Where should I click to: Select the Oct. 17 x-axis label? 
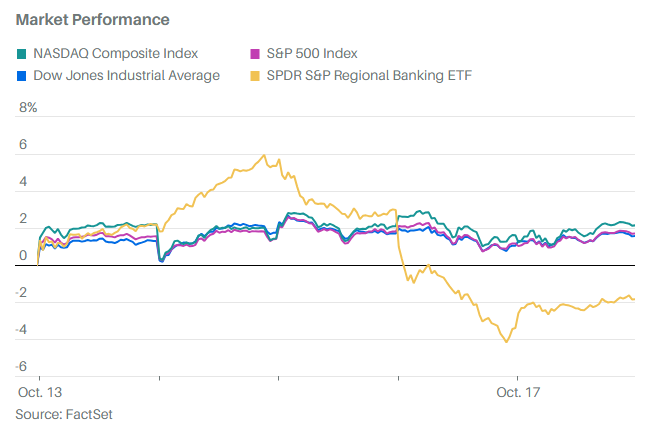click(x=518, y=393)
